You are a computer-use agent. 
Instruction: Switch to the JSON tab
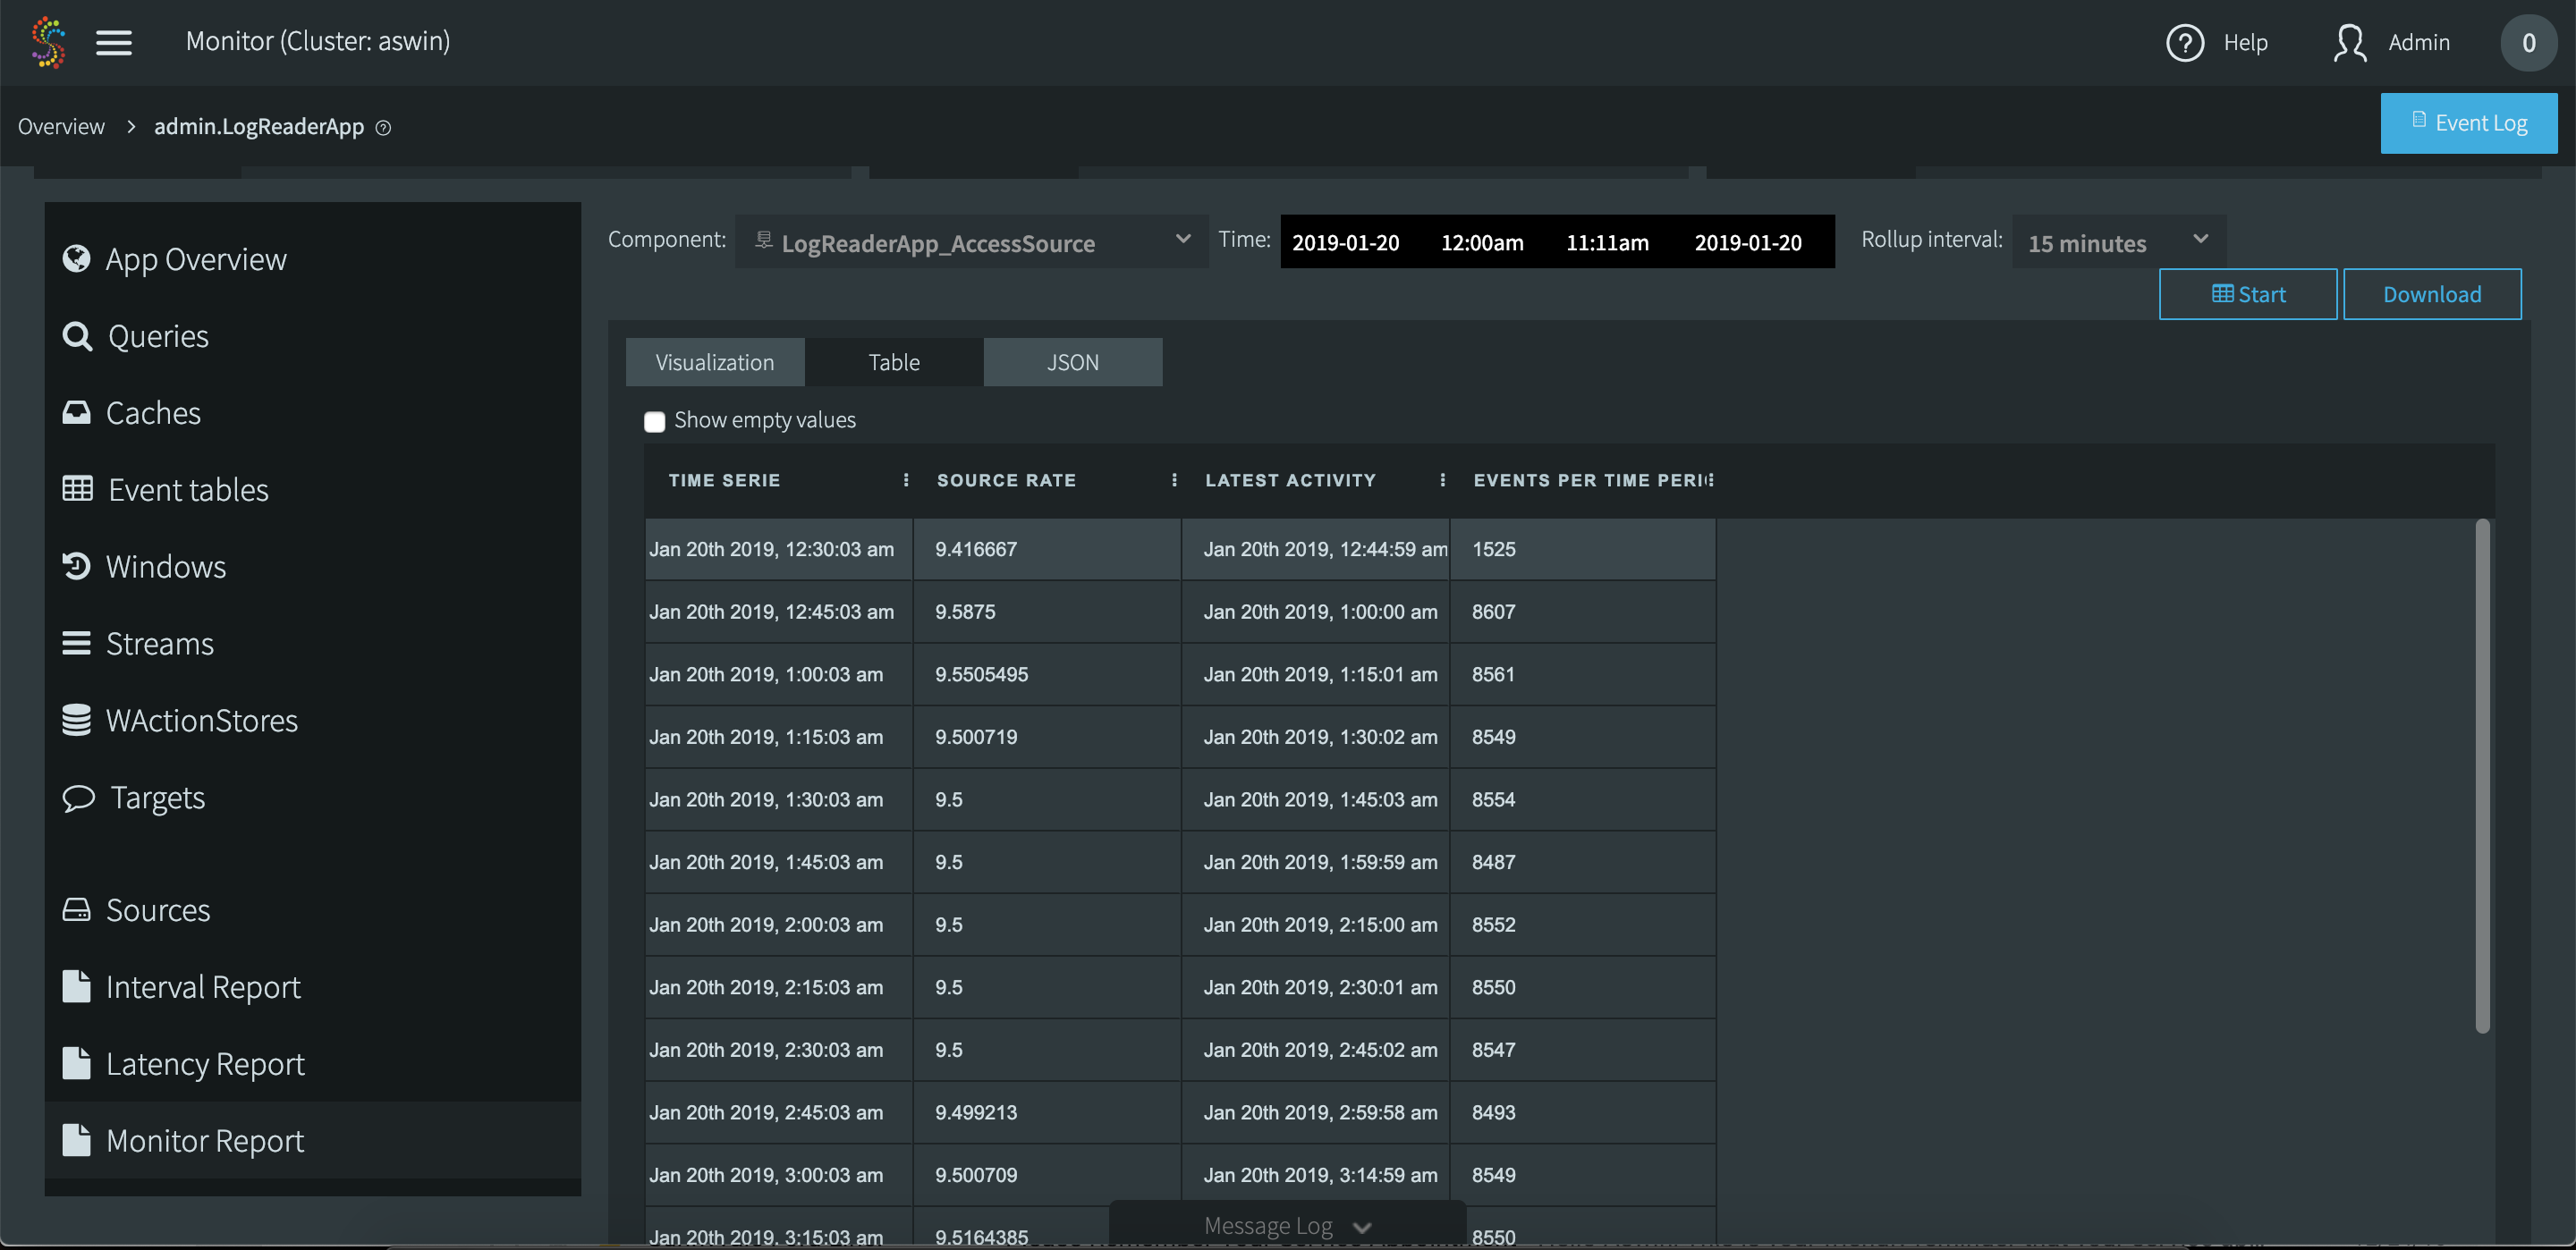click(x=1072, y=362)
